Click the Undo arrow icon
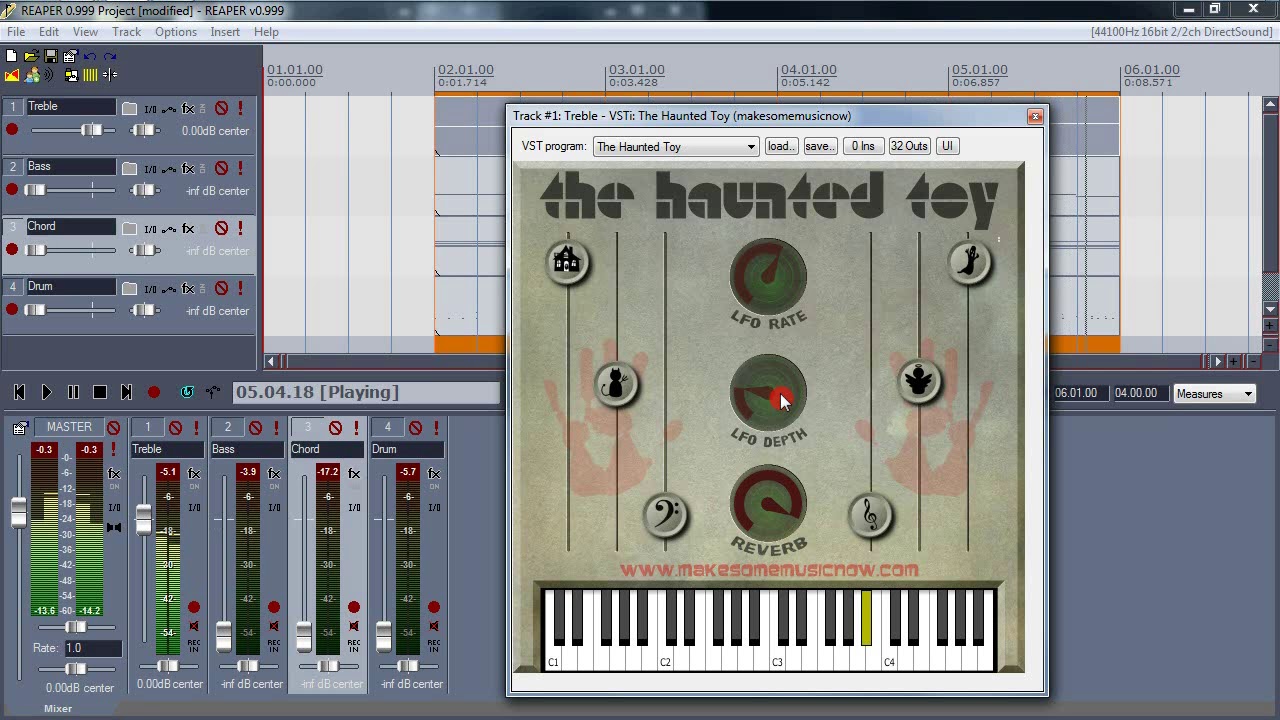This screenshot has height=720, width=1280. (x=90, y=56)
